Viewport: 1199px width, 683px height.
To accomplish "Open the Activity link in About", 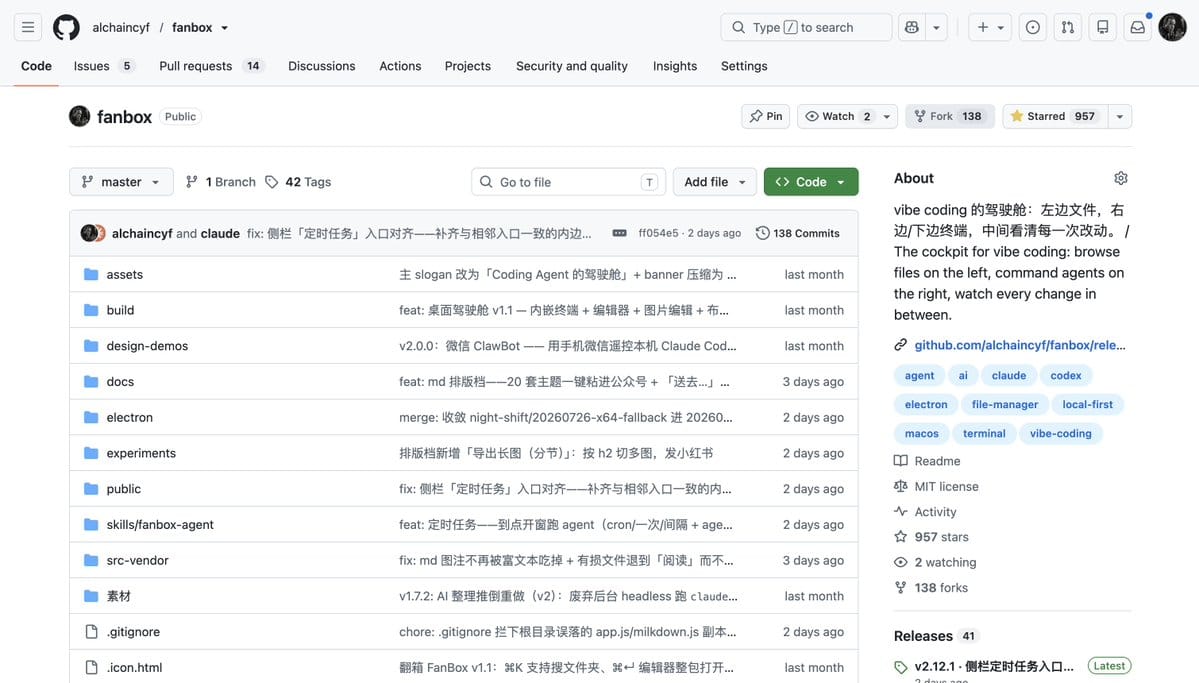I will click(935, 512).
